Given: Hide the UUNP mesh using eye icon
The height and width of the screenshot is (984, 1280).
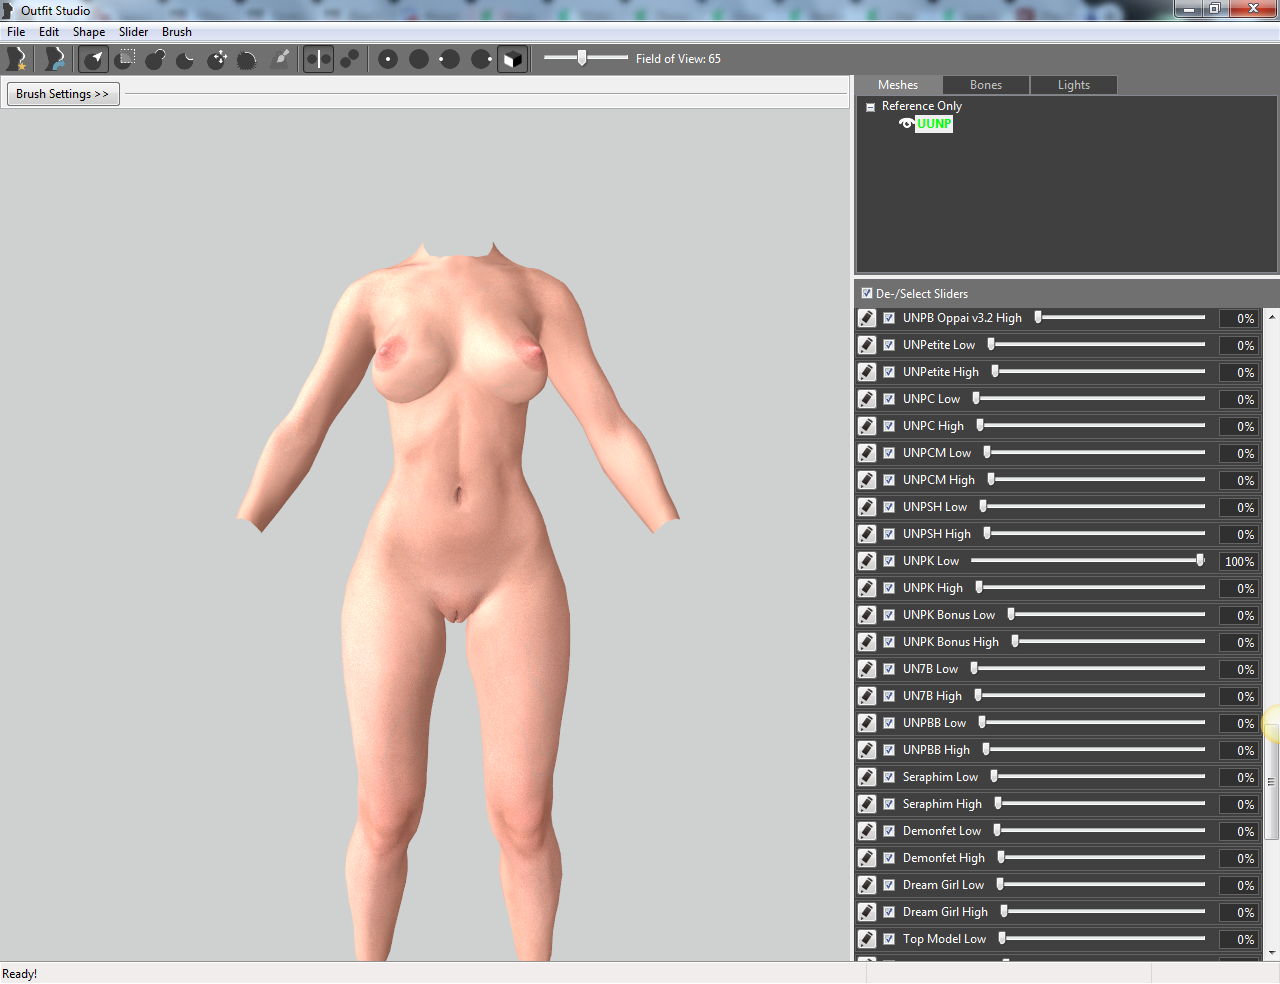Looking at the screenshot, I should (906, 124).
